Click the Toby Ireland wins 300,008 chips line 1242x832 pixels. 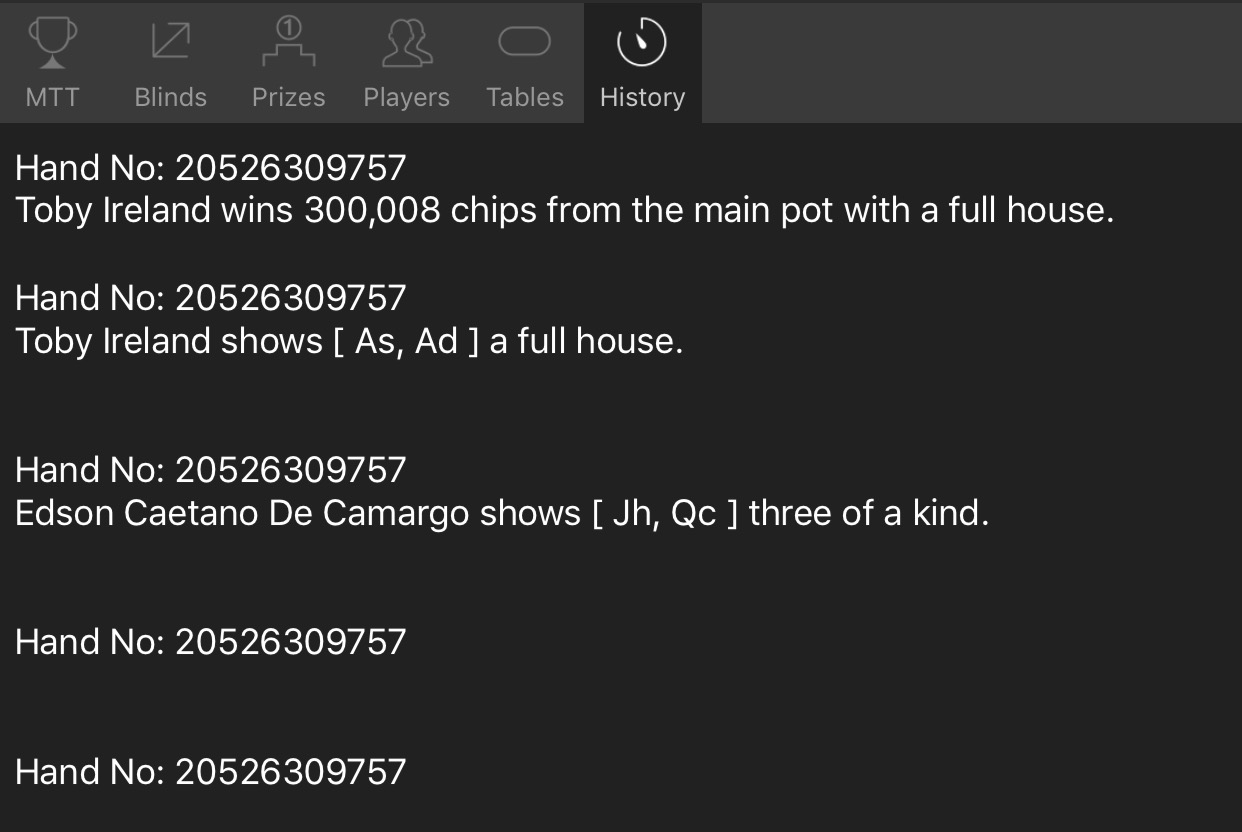[x=565, y=211]
